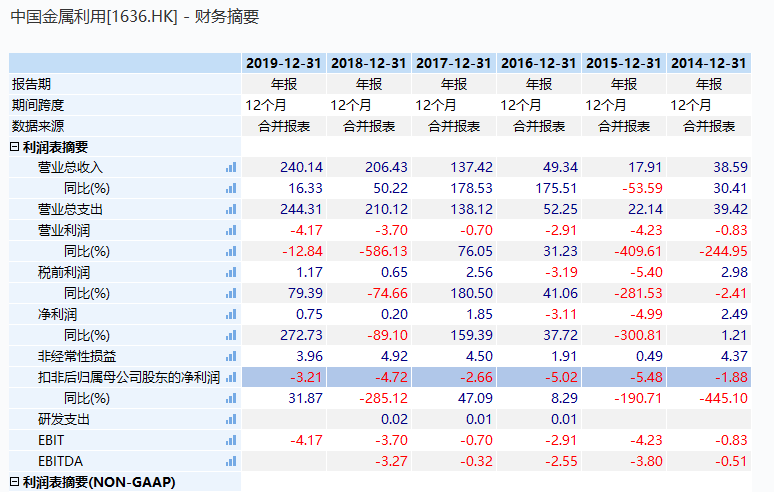The image size is (774, 492).
Task: Click non-recurring value 3.96 for 2019
Action: (x=309, y=356)
